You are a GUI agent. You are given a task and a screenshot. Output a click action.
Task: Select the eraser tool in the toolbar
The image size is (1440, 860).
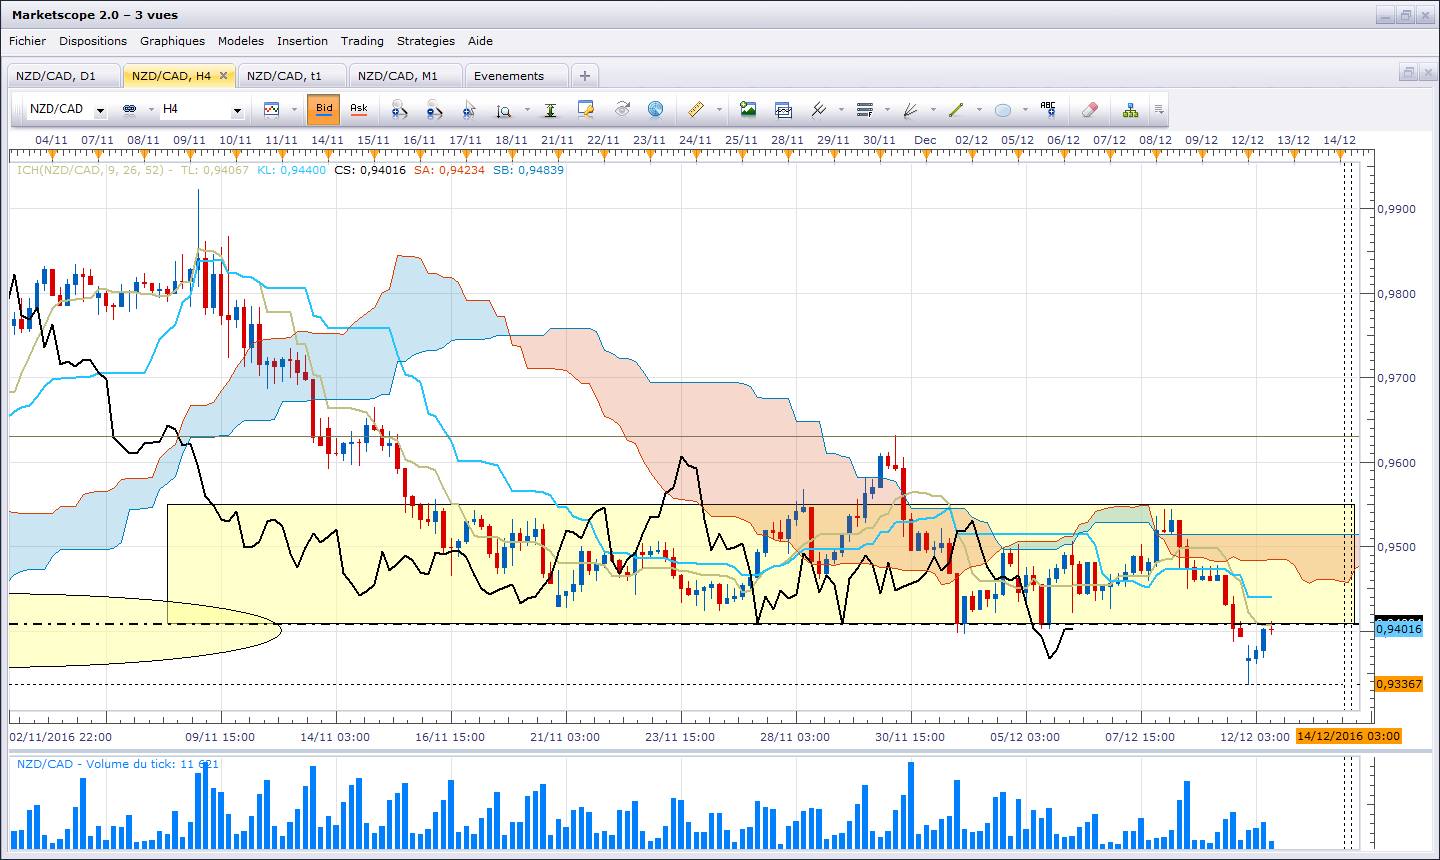coord(1090,109)
